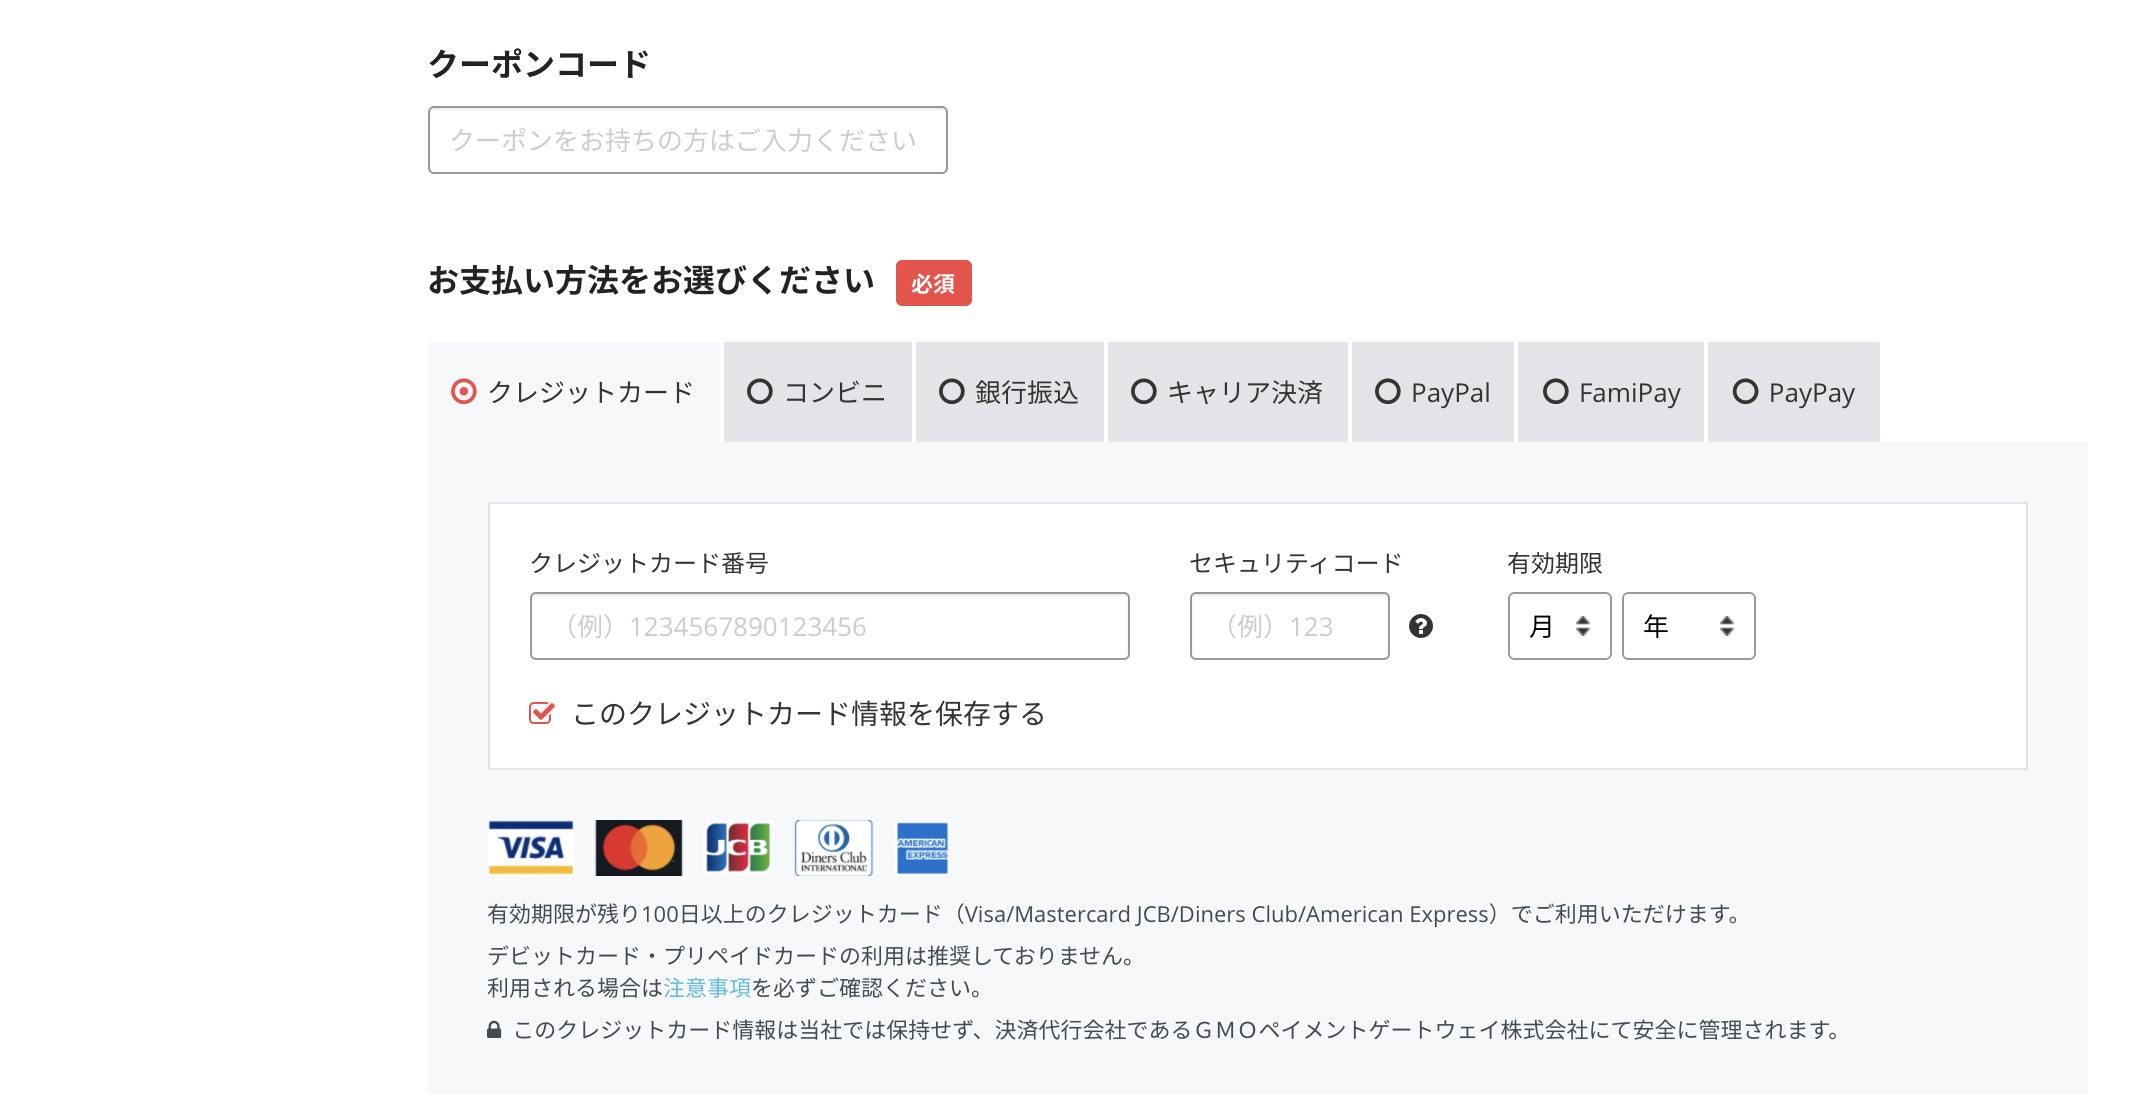This screenshot has height=1118, width=2141.
Task: Switch to the PayPay payment tab
Action: point(1793,392)
